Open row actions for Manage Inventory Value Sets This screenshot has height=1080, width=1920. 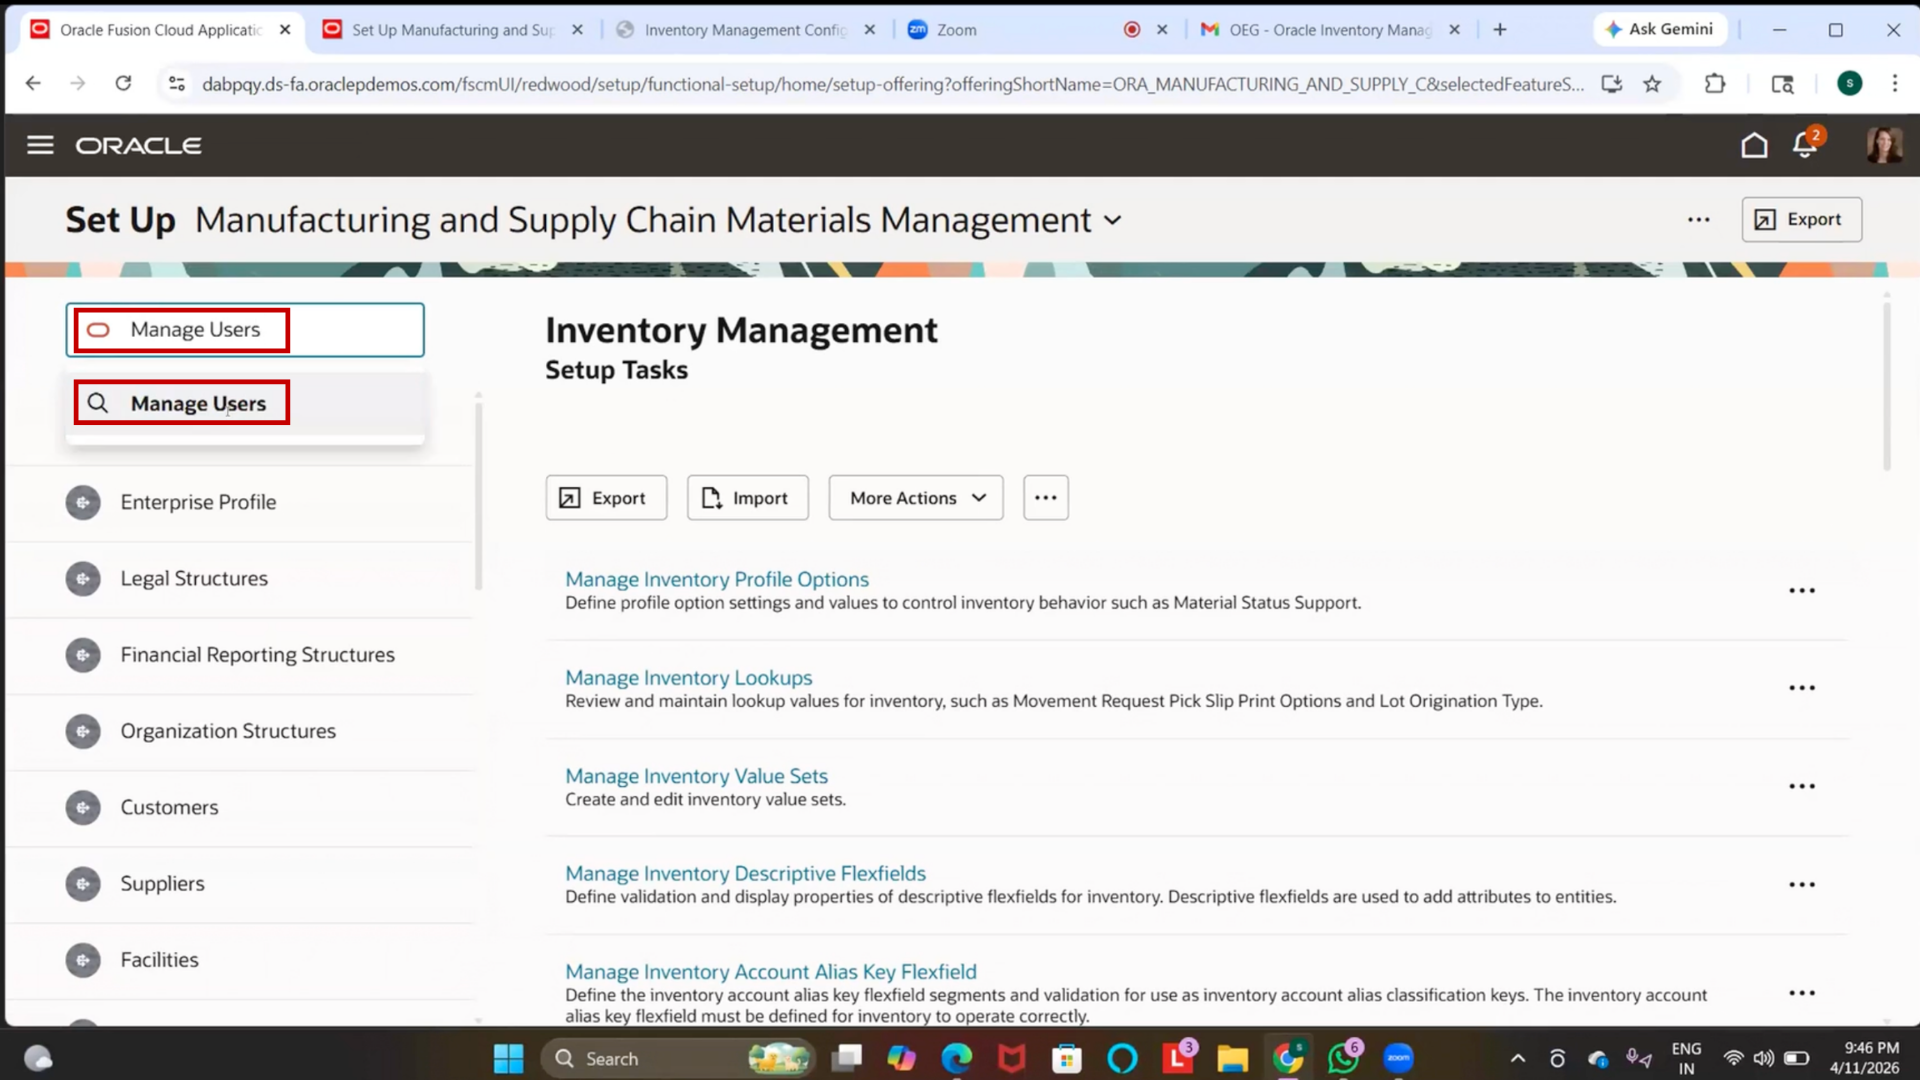1801,786
